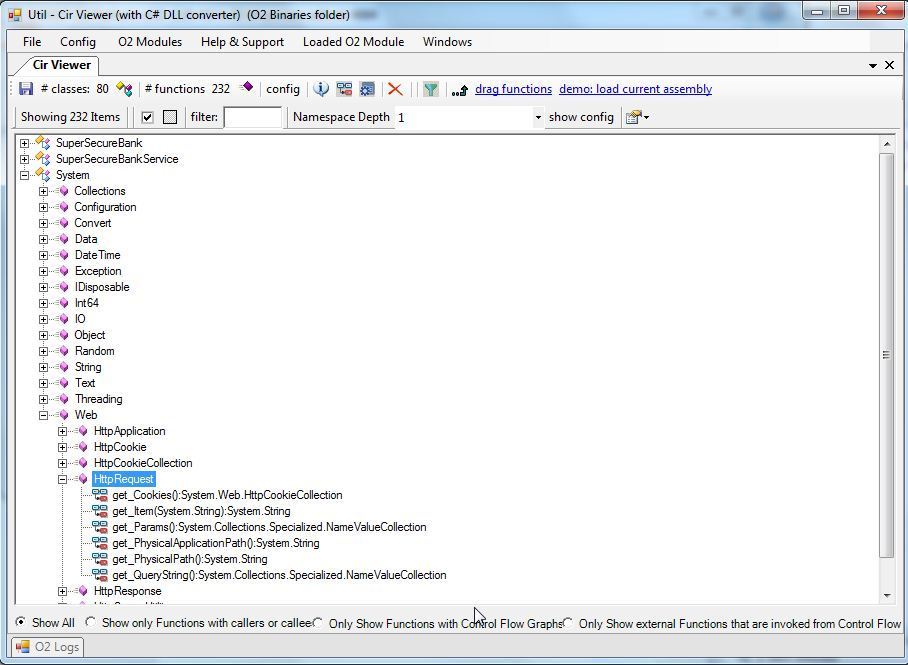Click the classes icon next to 80
The width and height of the screenshot is (908, 665).
(x=124, y=89)
